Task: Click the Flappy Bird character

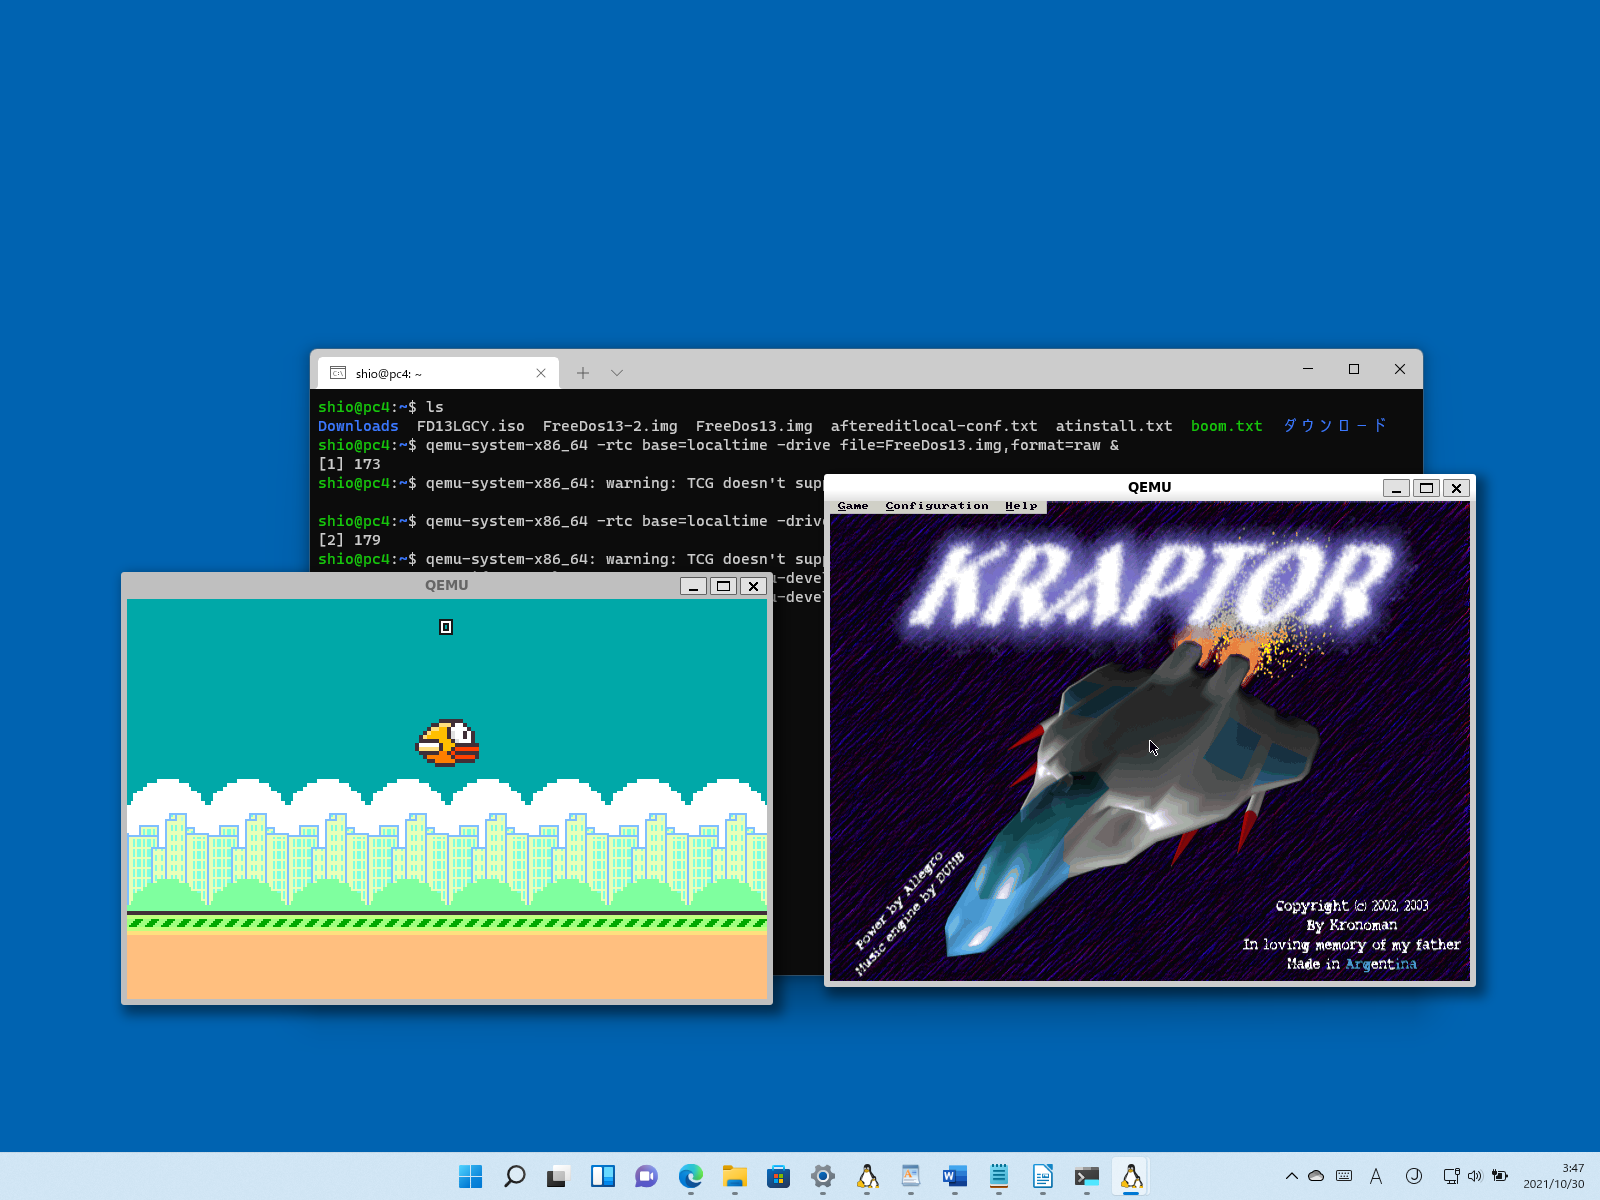Action: pos(448,743)
